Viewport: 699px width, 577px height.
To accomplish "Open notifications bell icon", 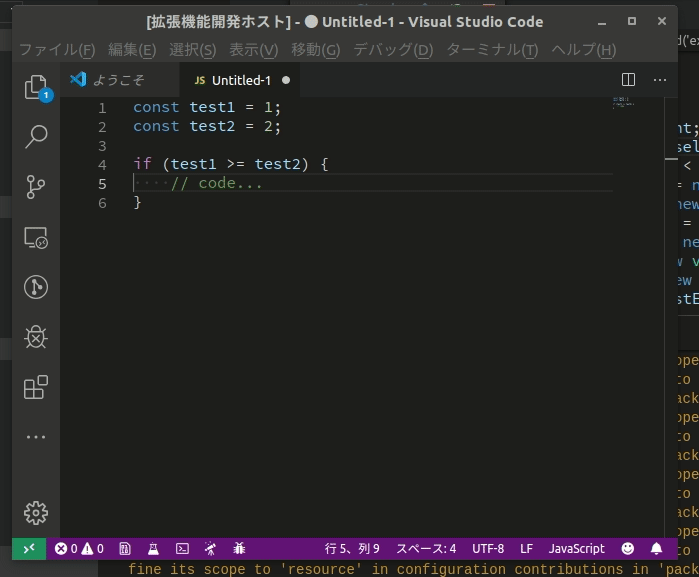I will click(x=656, y=548).
